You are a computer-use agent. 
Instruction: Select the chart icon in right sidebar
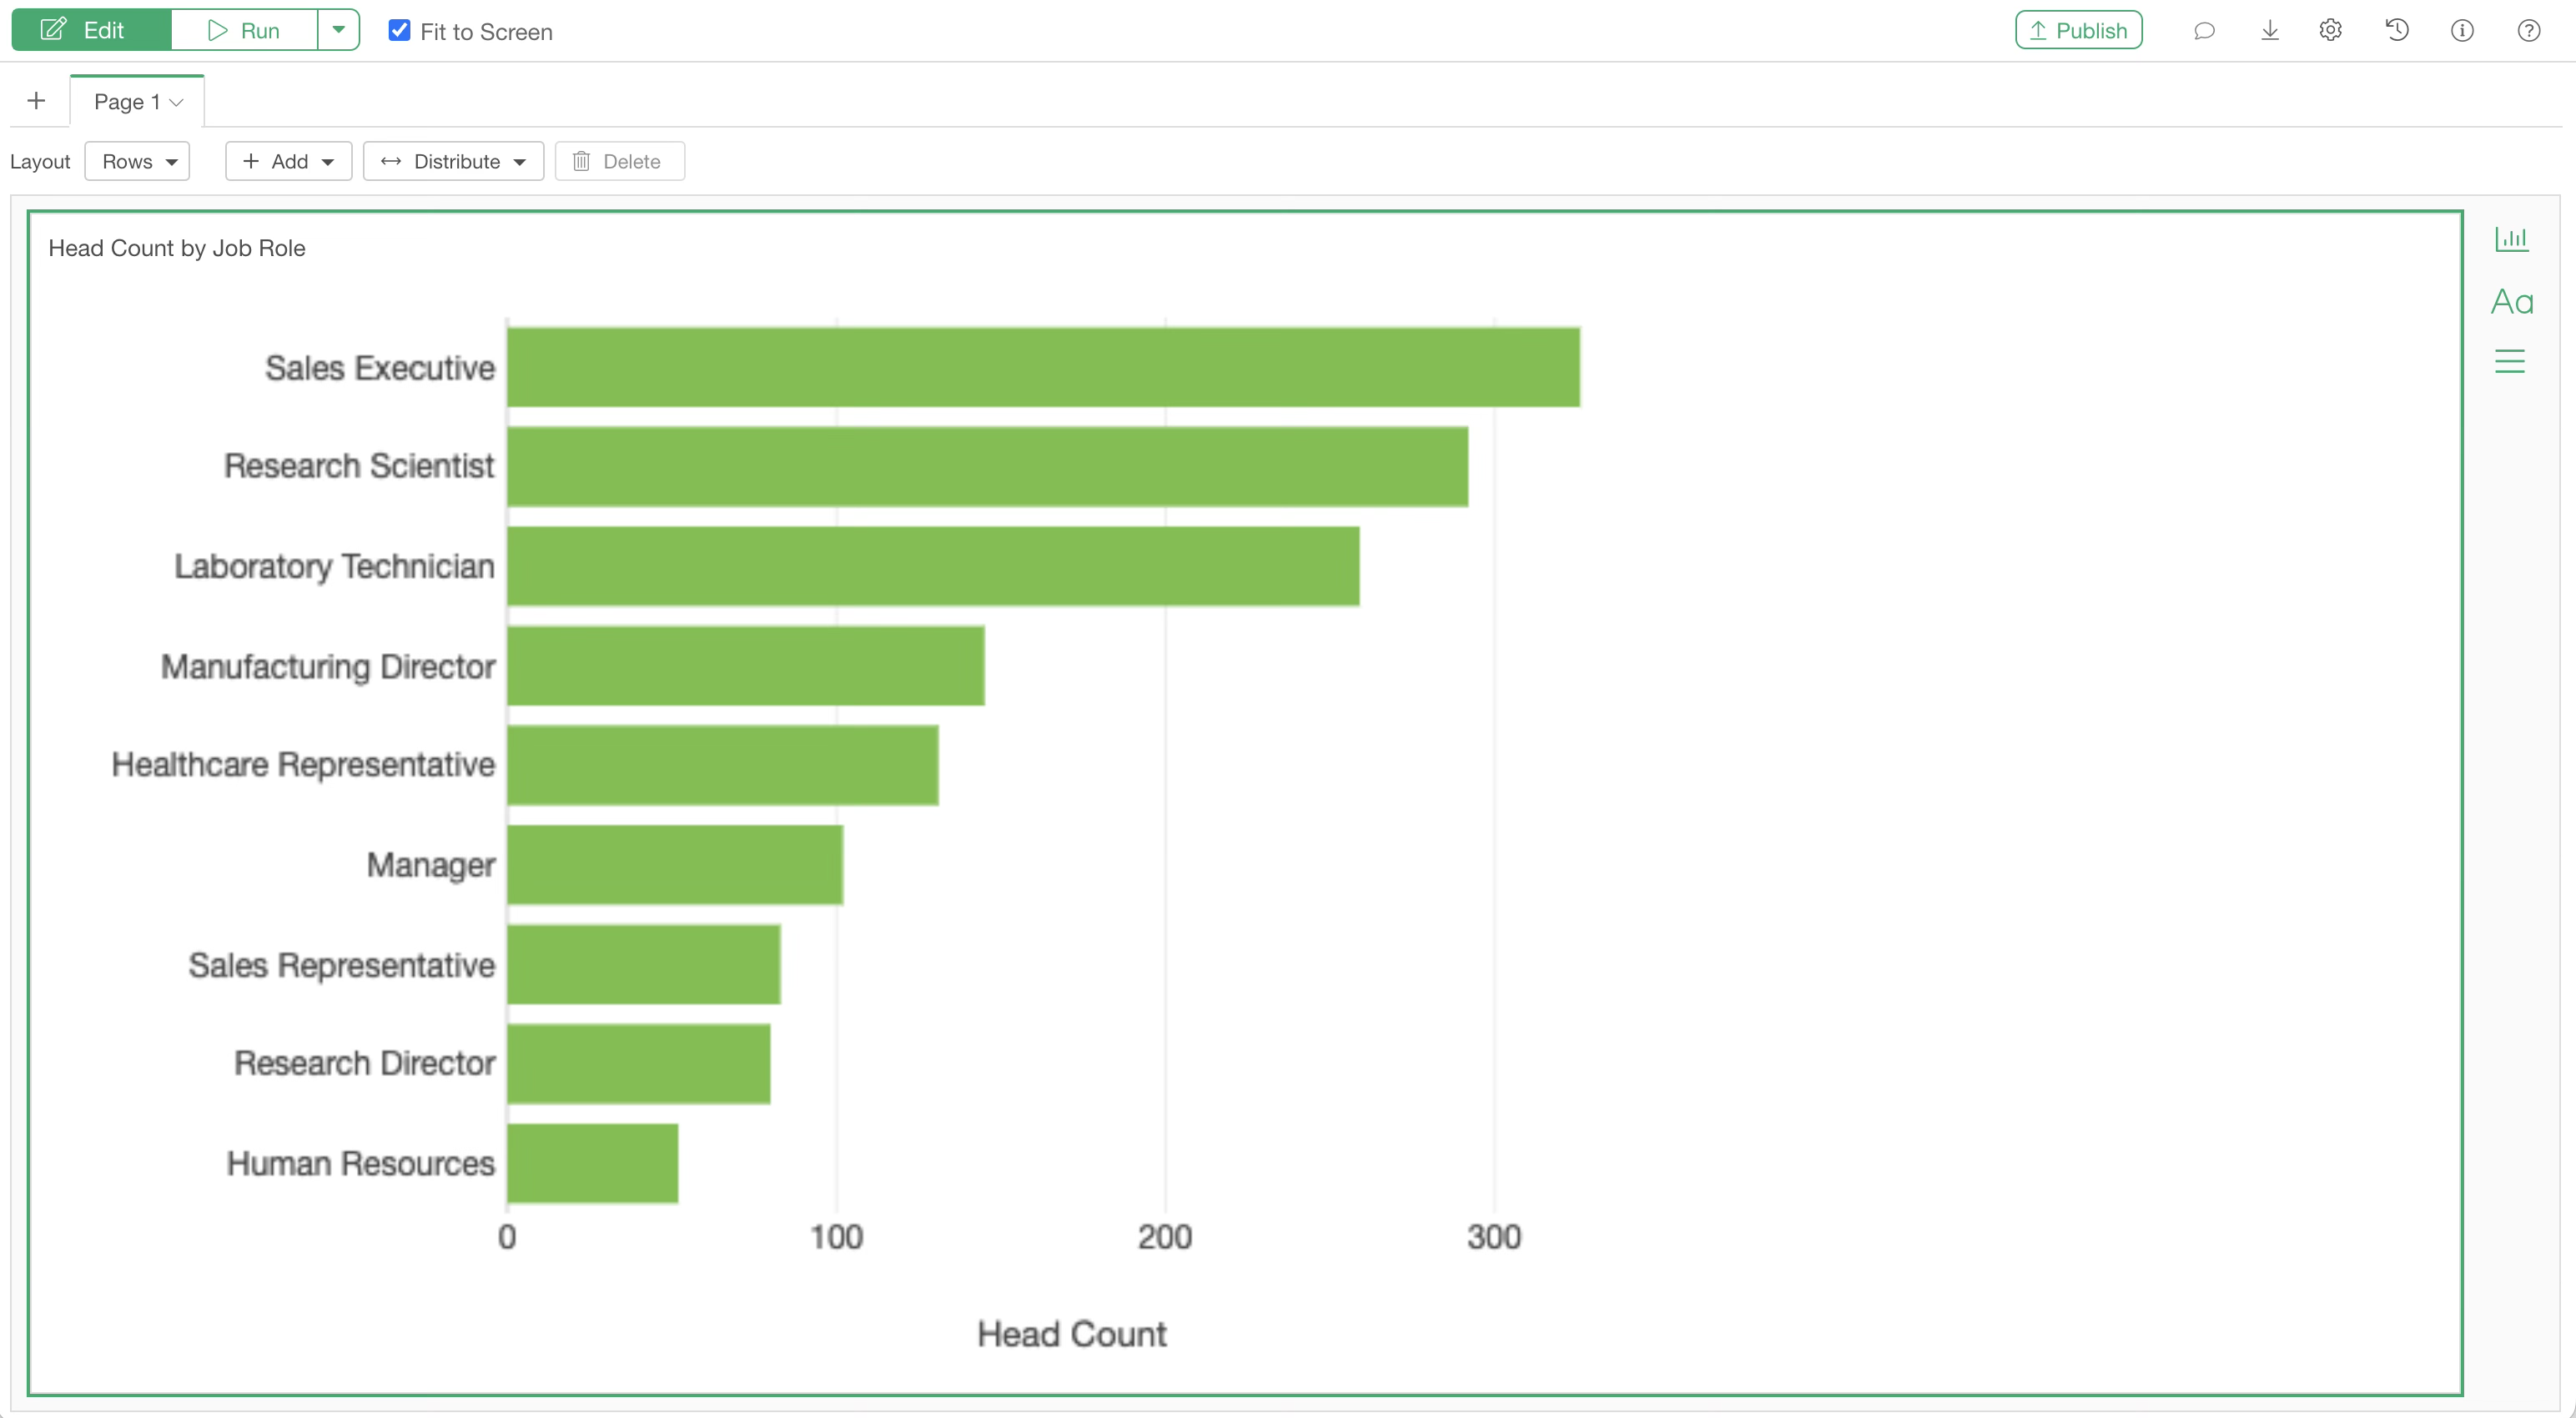[2511, 238]
